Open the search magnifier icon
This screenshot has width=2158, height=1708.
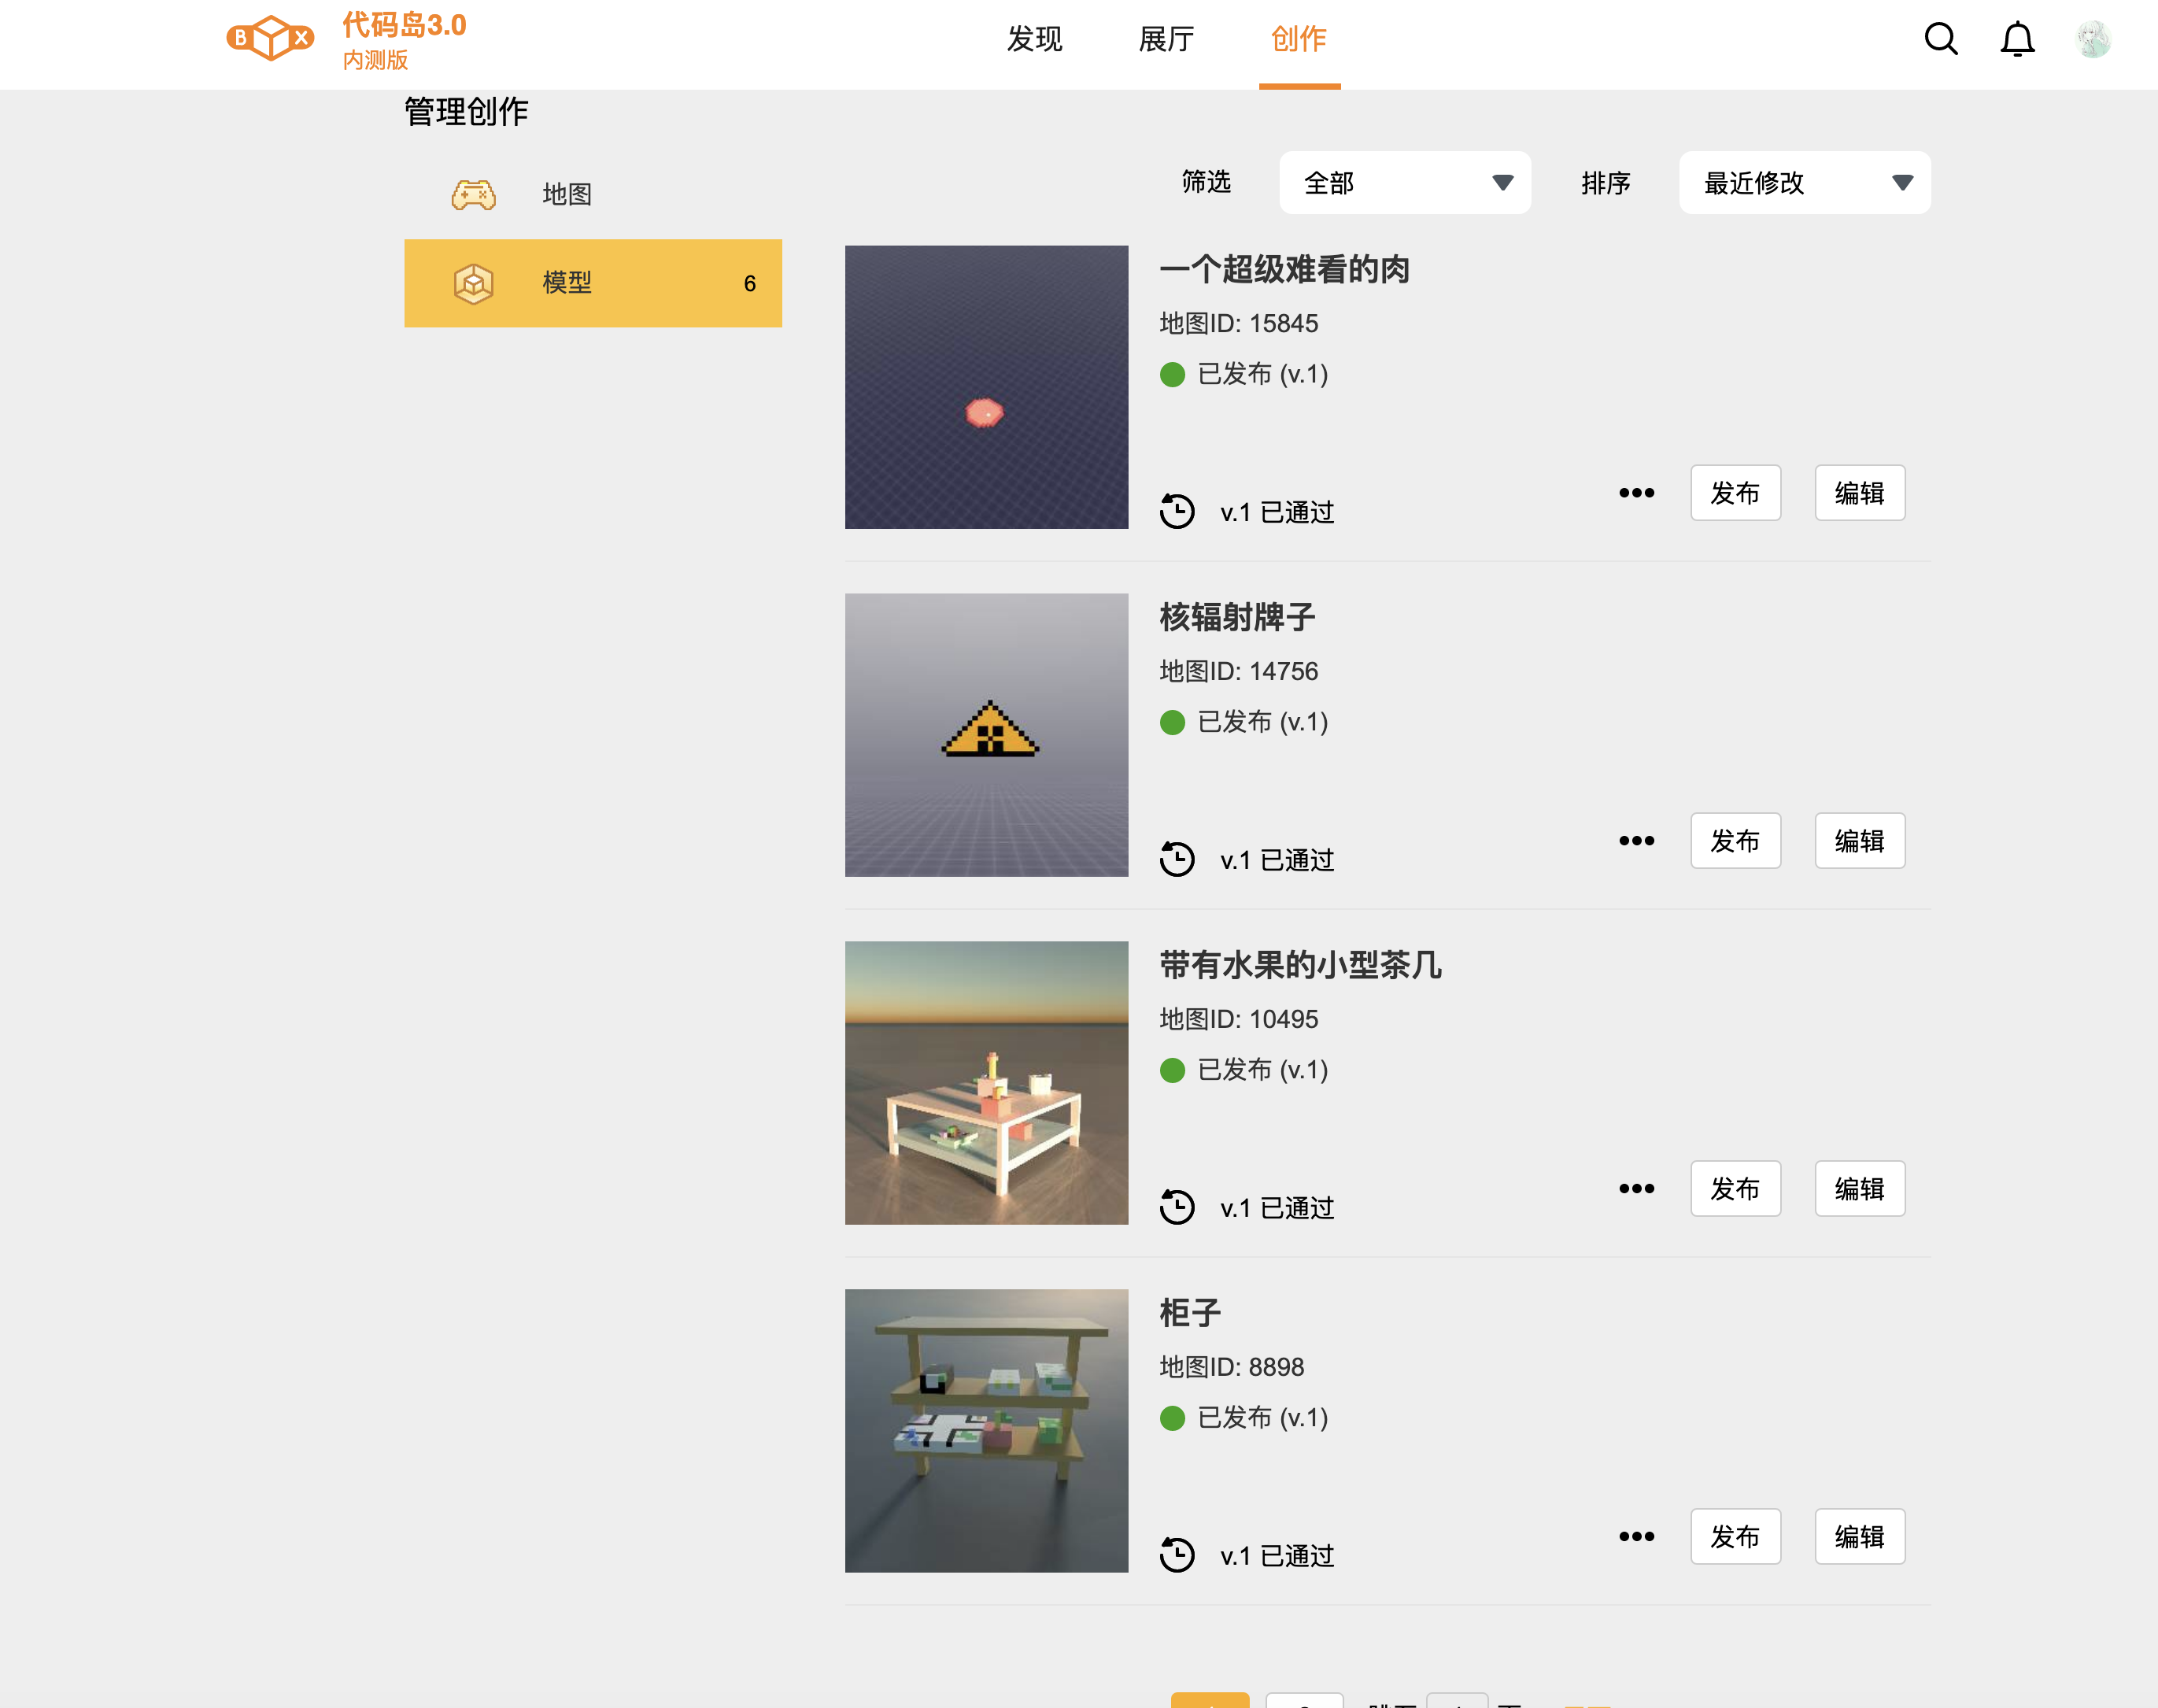tap(1941, 40)
